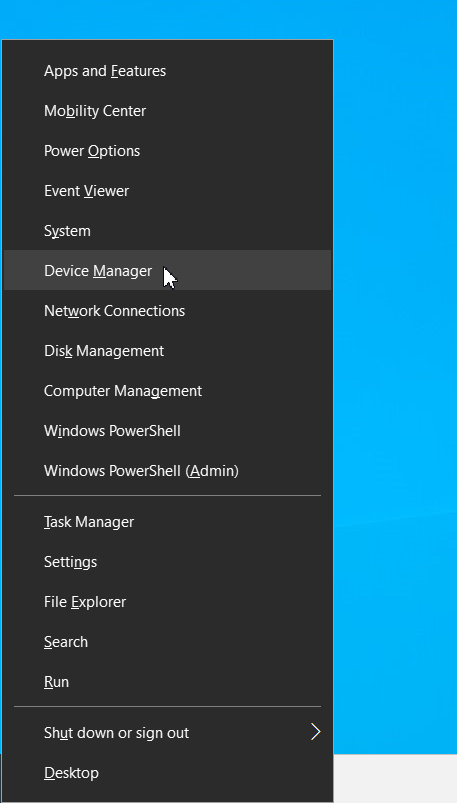Expand Shut down or sign out chevron
Viewport: 457px width, 803px height.
[x=316, y=732]
